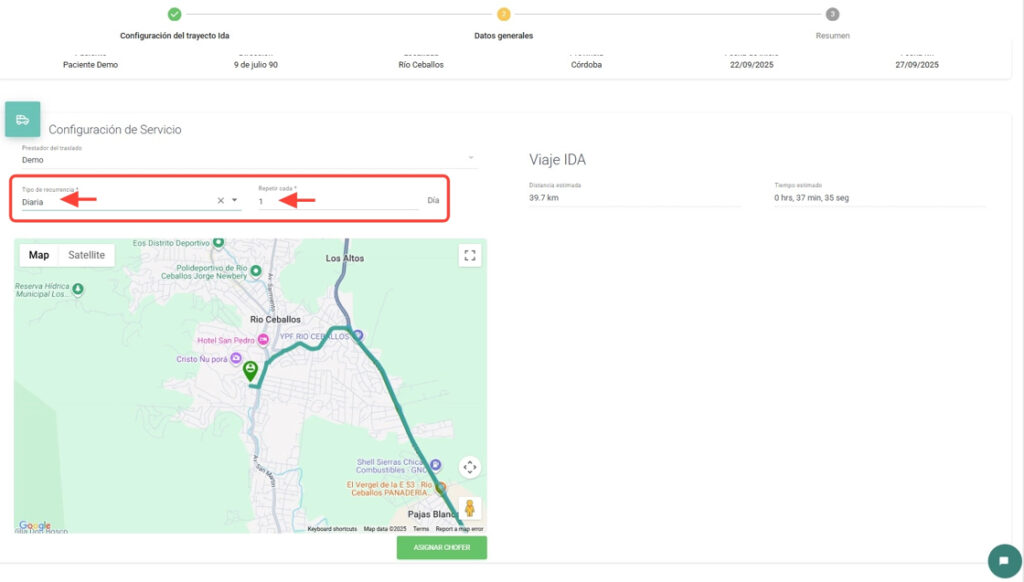Click the ambulance service icon badge
The width and height of the screenshot is (1024, 582).
(x=22, y=119)
